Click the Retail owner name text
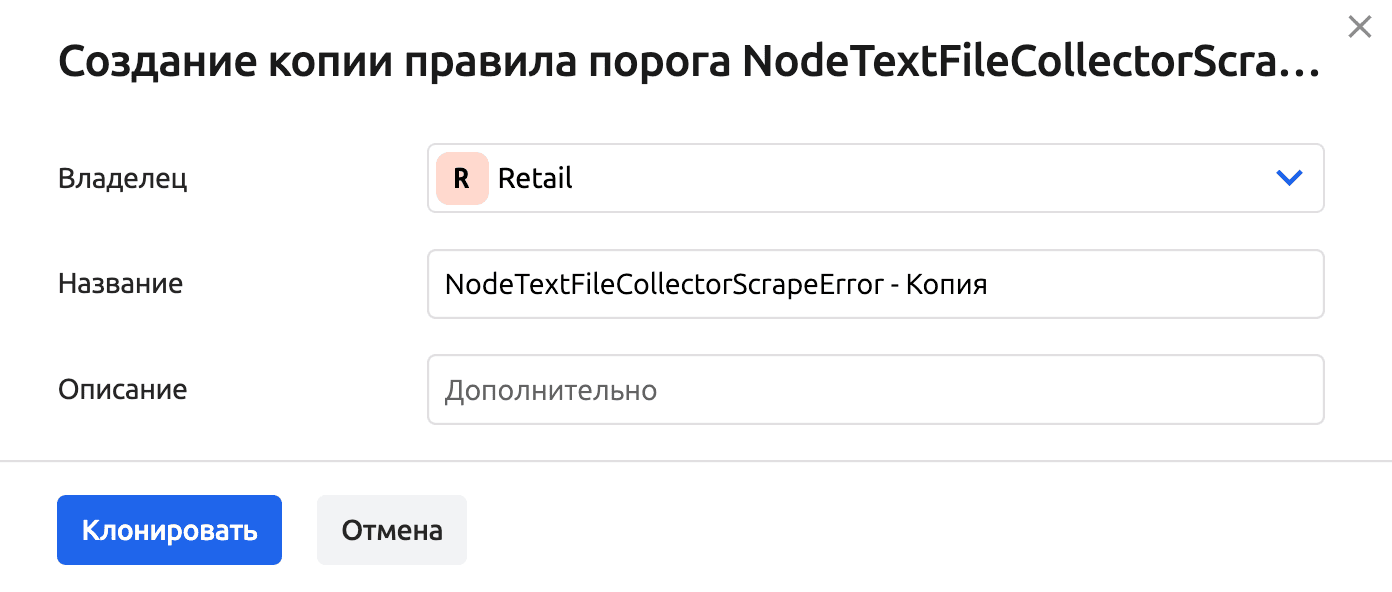The width and height of the screenshot is (1392, 592). click(535, 179)
